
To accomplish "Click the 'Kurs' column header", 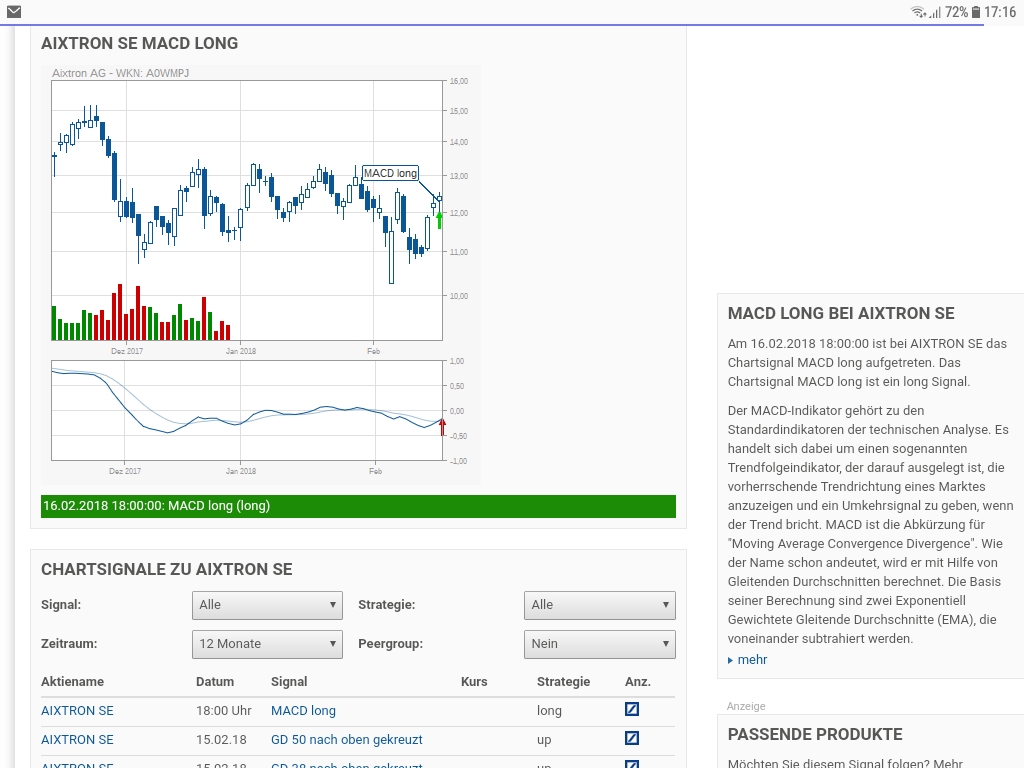I will (474, 681).
